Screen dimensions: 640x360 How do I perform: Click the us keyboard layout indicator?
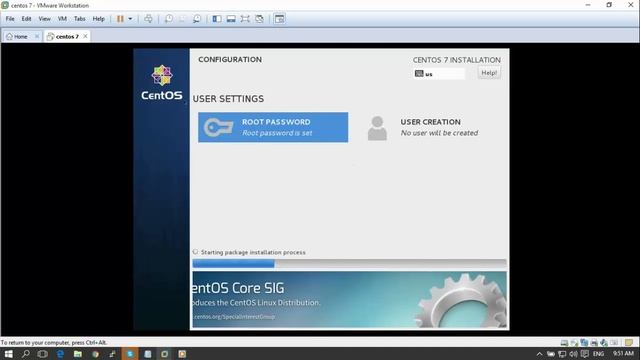tap(439, 74)
